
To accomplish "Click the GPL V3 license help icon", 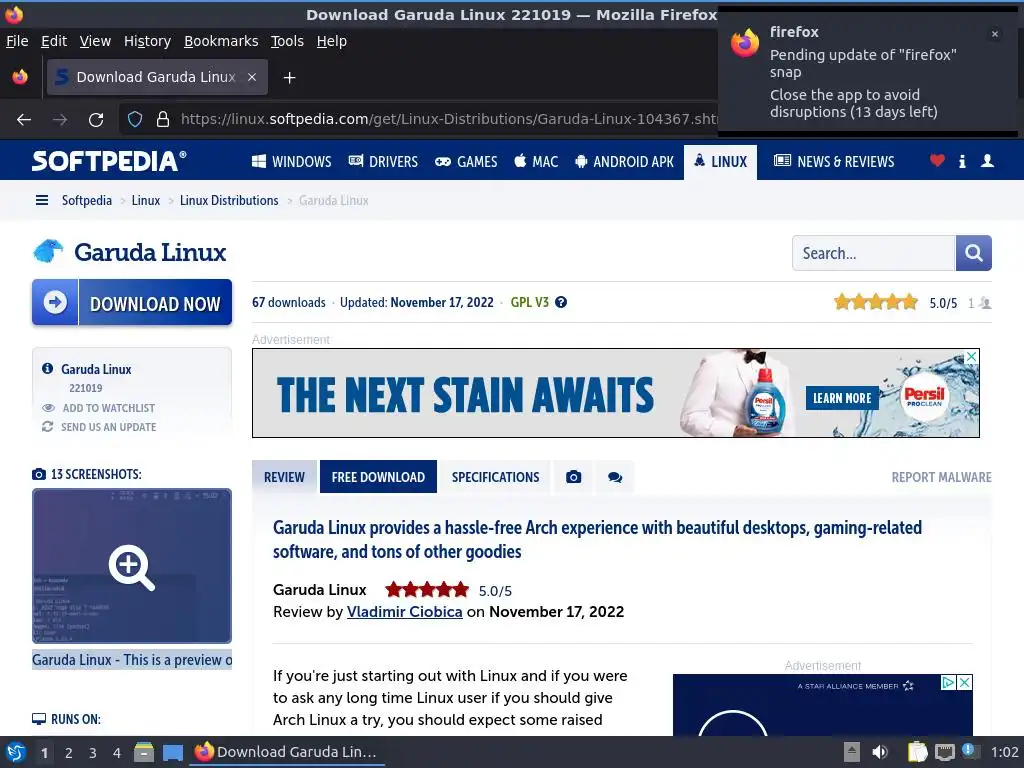I will click(561, 302).
